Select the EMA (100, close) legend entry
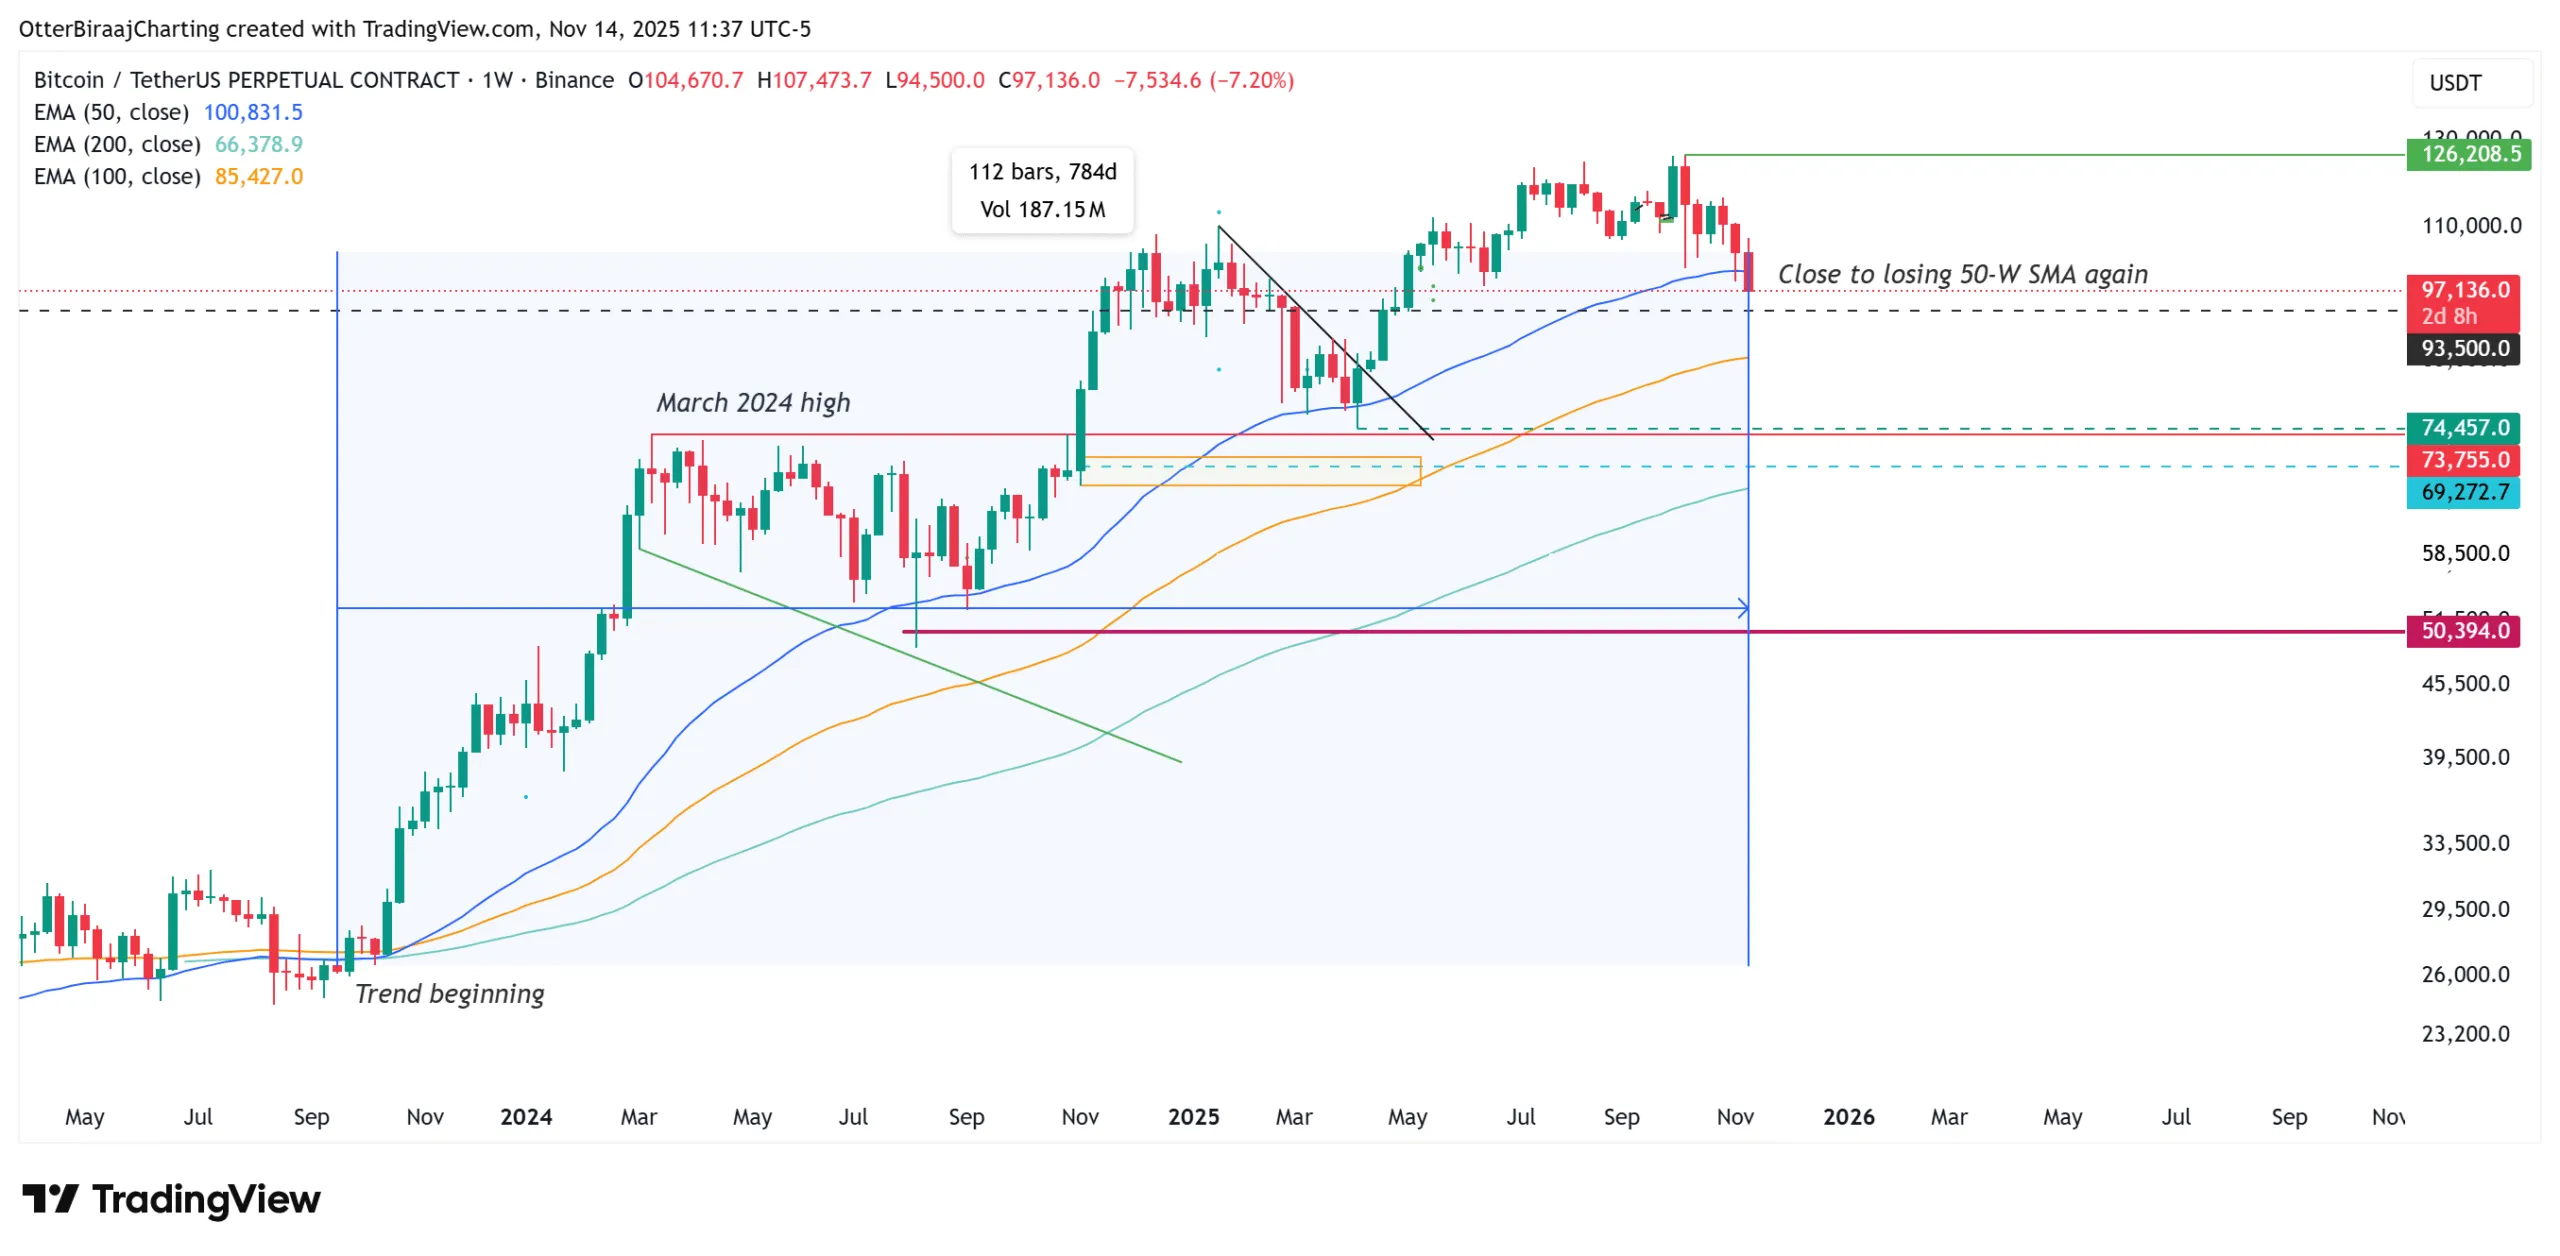 (117, 176)
